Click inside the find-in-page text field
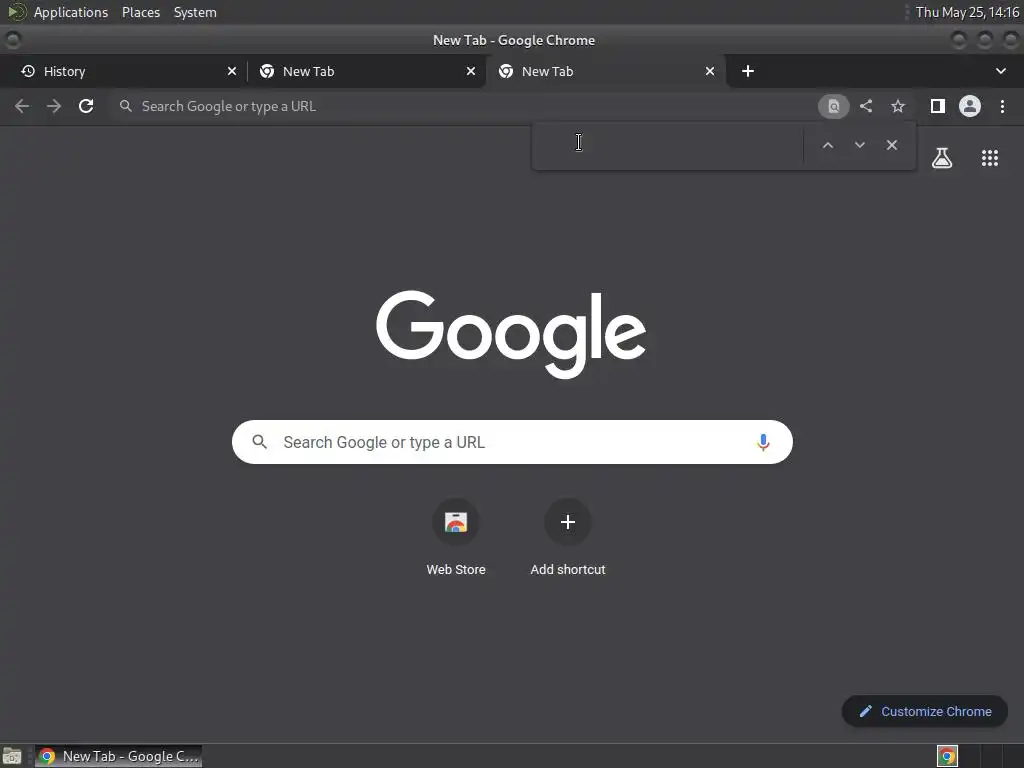 click(669, 145)
